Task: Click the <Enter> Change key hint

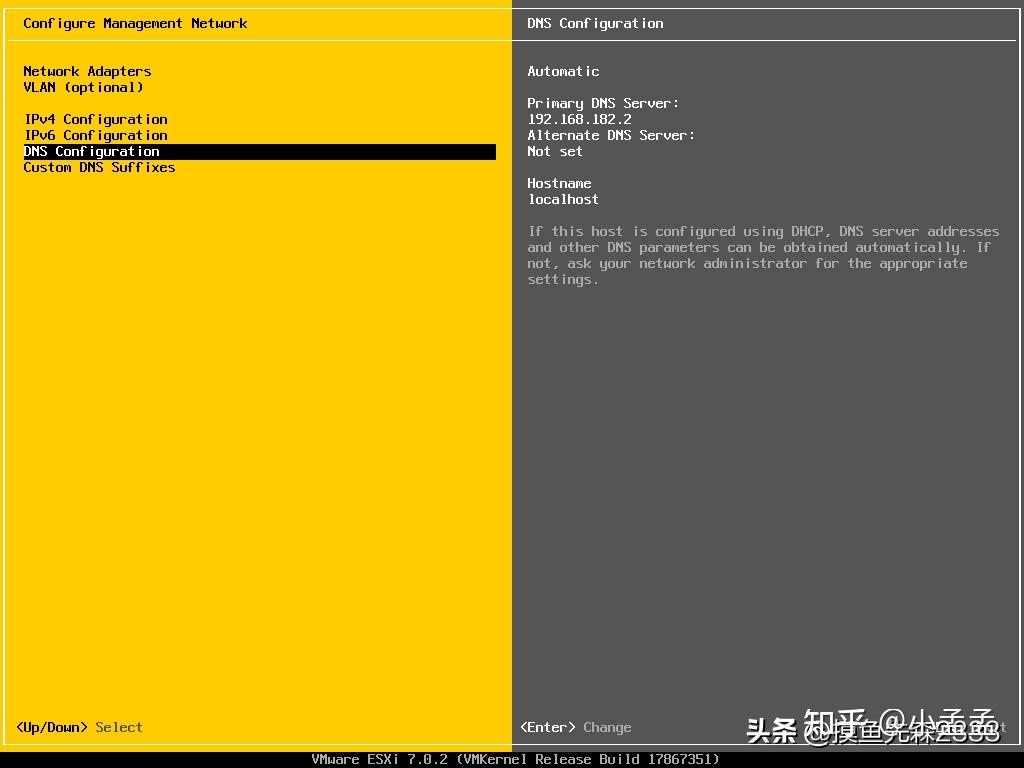Action: click(x=575, y=728)
